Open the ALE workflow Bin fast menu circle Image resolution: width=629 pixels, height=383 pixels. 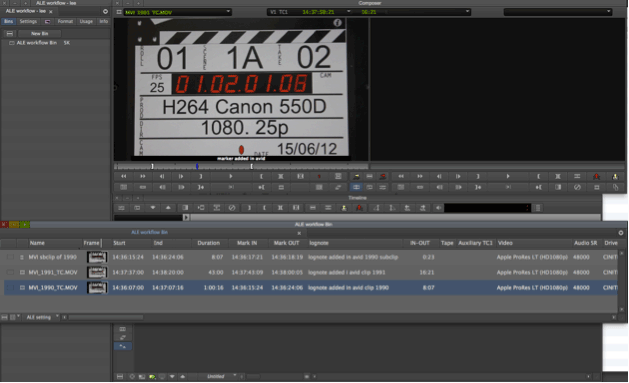tap(621, 233)
